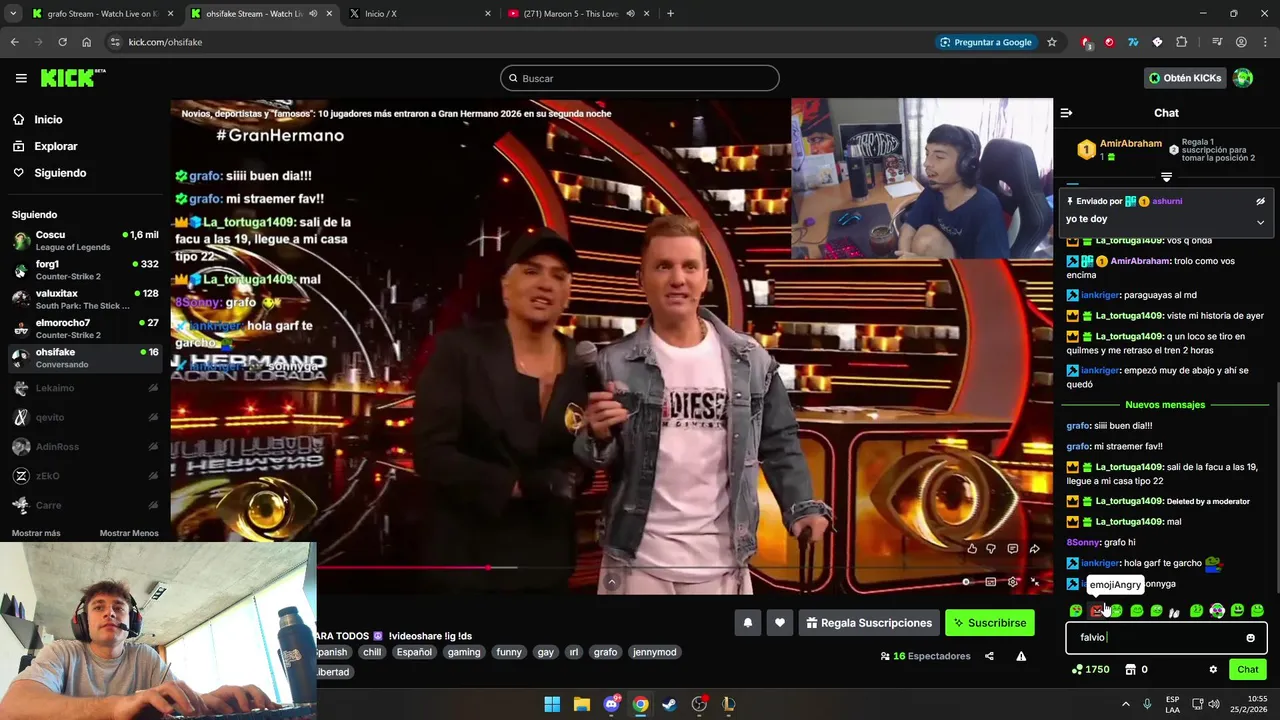Report the stream with the warning triangle
Image resolution: width=1280 pixels, height=720 pixels.
point(1021,656)
